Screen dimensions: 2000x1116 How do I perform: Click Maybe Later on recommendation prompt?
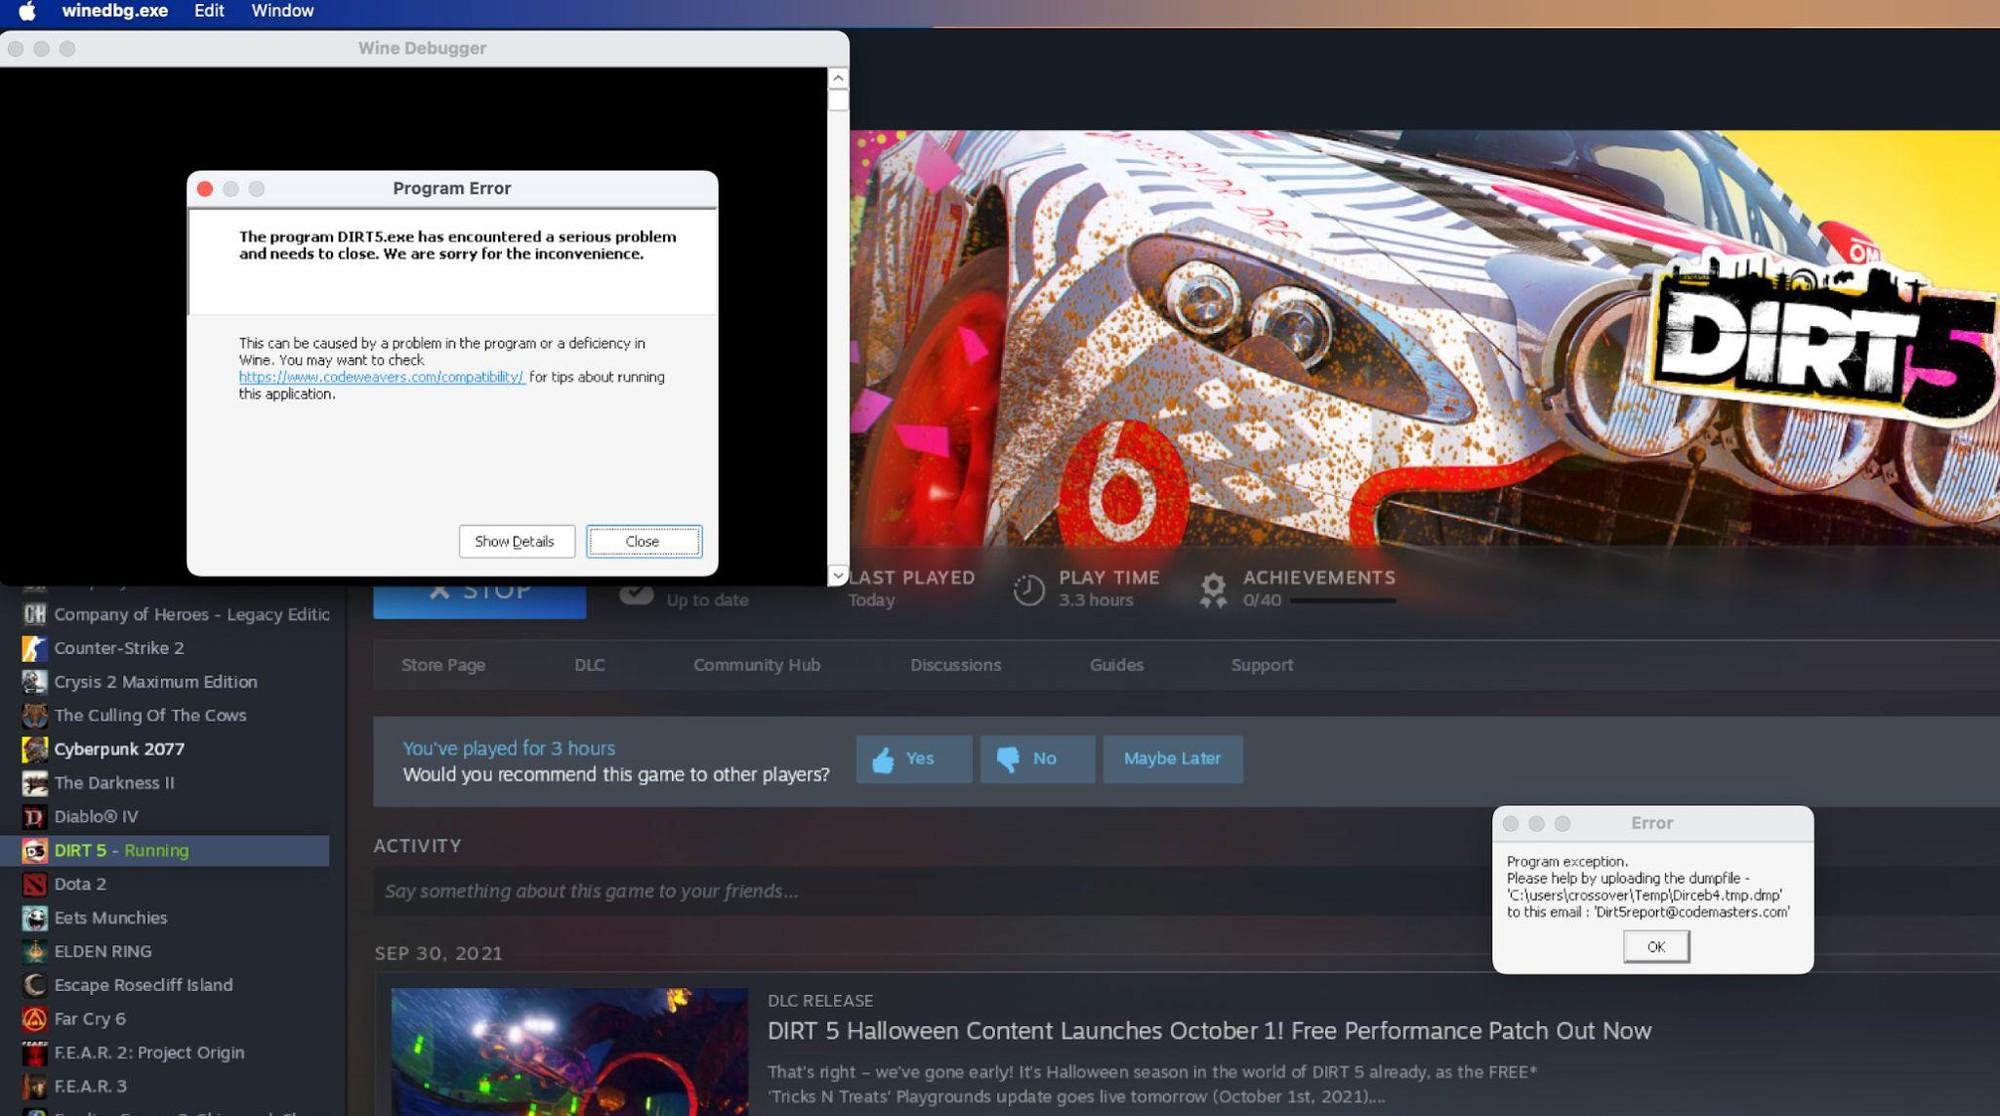coord(1172,759)
